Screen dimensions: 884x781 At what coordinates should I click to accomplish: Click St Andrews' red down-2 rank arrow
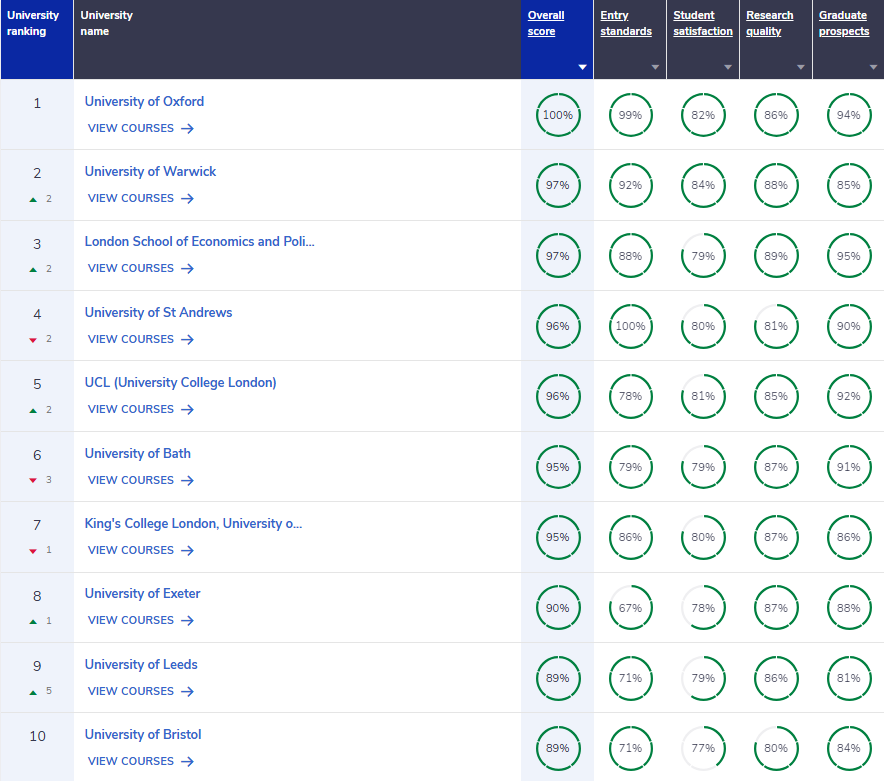tap(33, 339)
